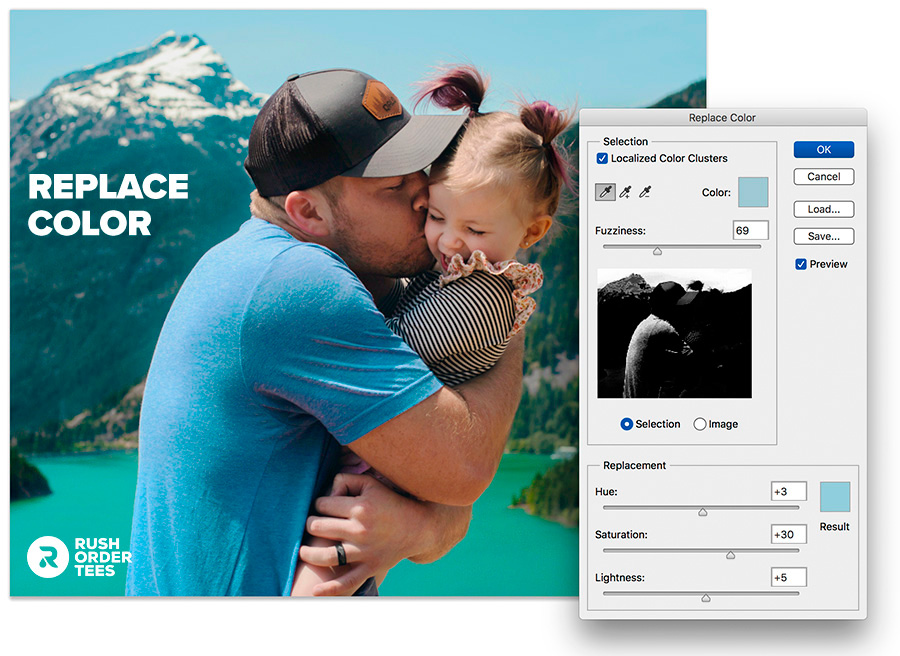
Task: Confirm changes with the OK button
Action: 823,148
